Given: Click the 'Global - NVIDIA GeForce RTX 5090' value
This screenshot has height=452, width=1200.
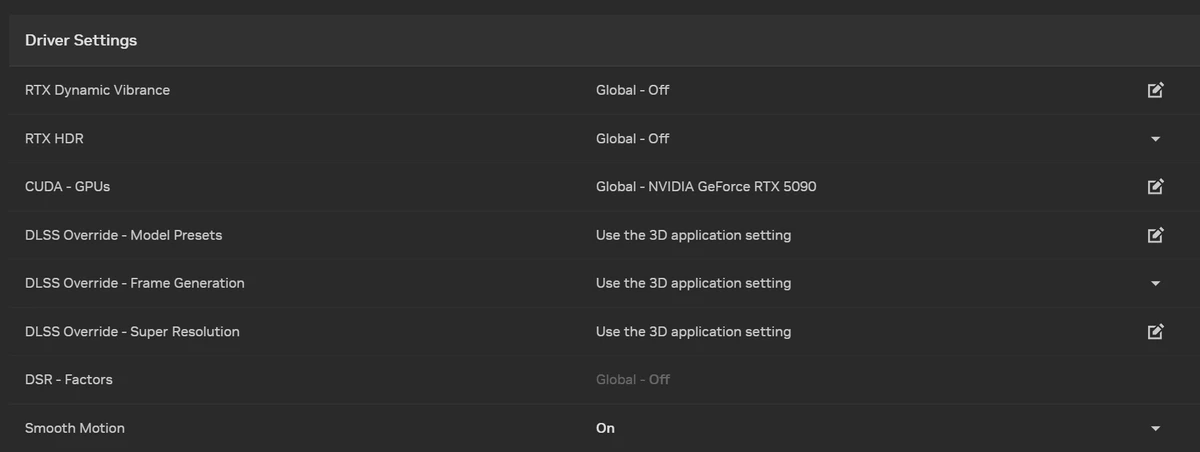Looking at the screenshot, I should tap(706, 187).
